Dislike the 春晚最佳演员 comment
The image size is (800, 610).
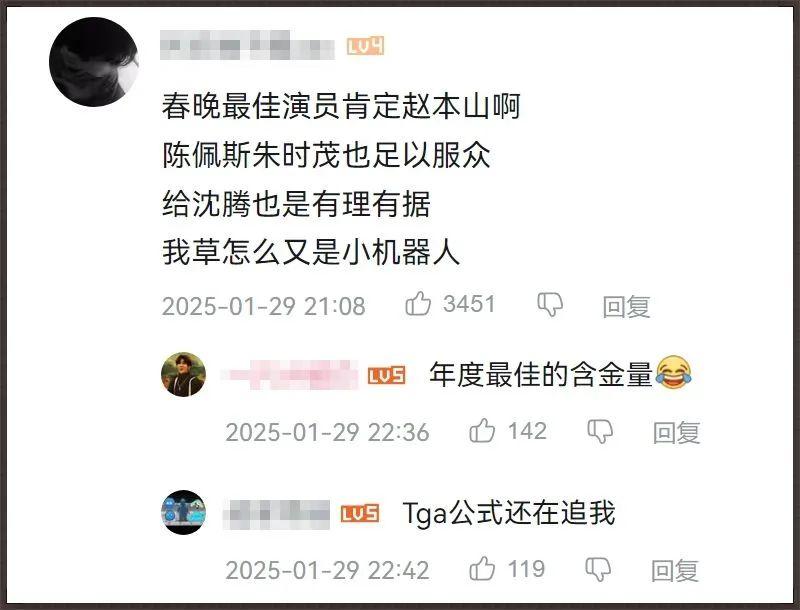[x=550, y=304]
